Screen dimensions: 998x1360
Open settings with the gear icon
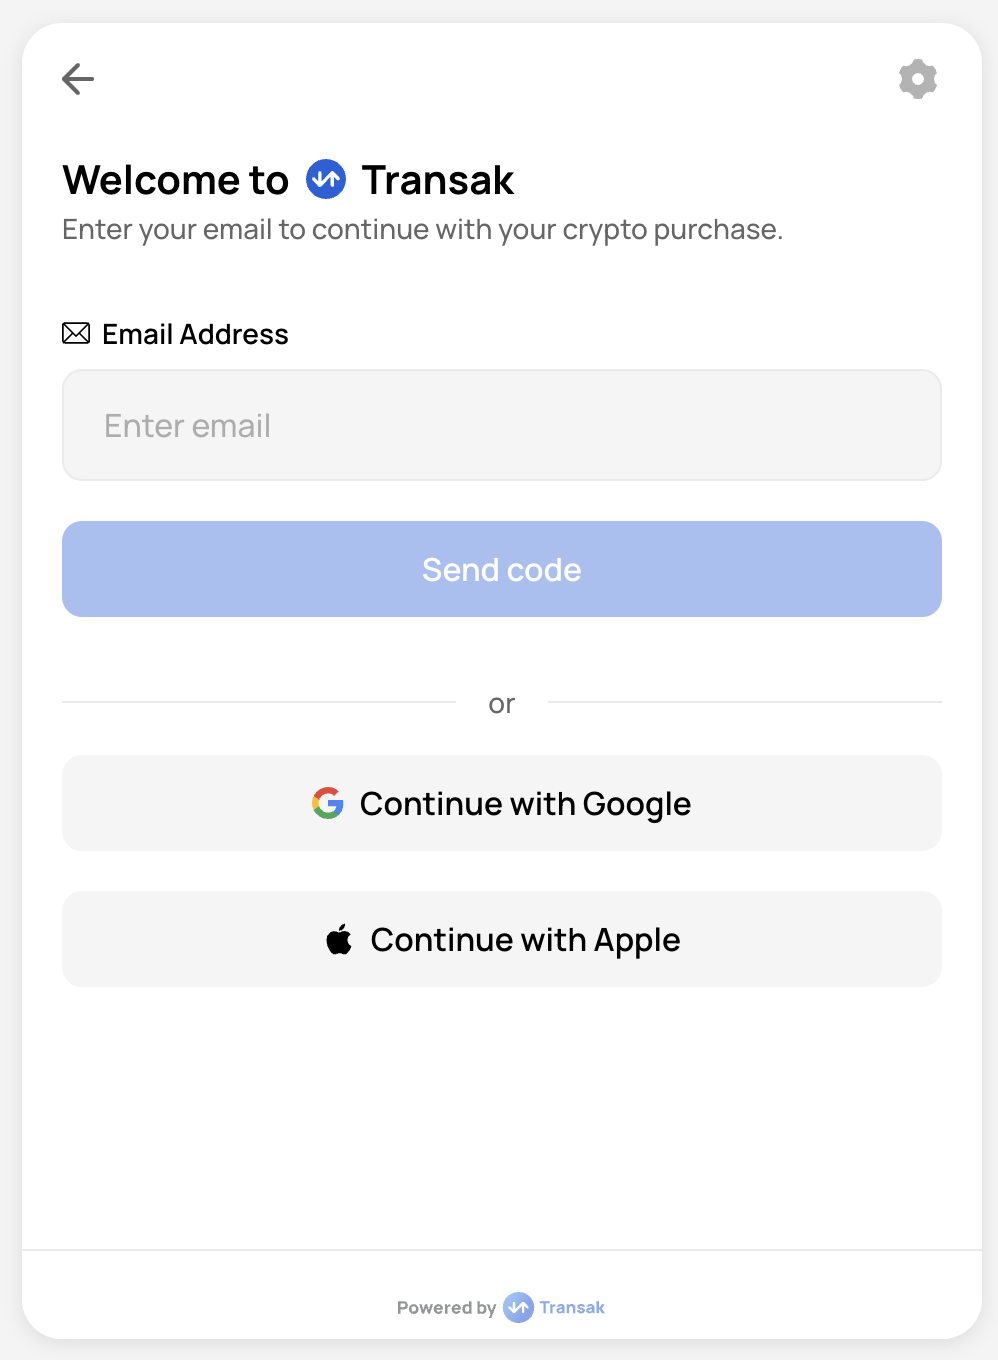coord(917,79)
